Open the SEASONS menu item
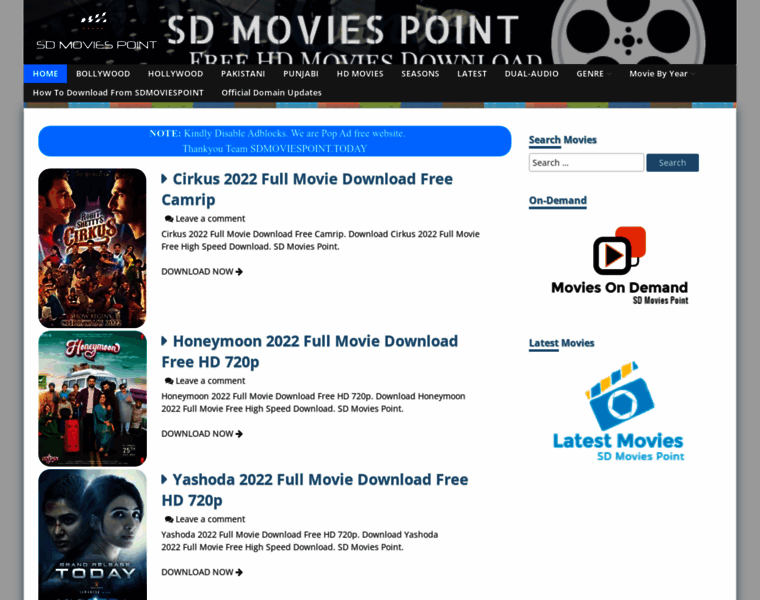 (x=420, y=74)
